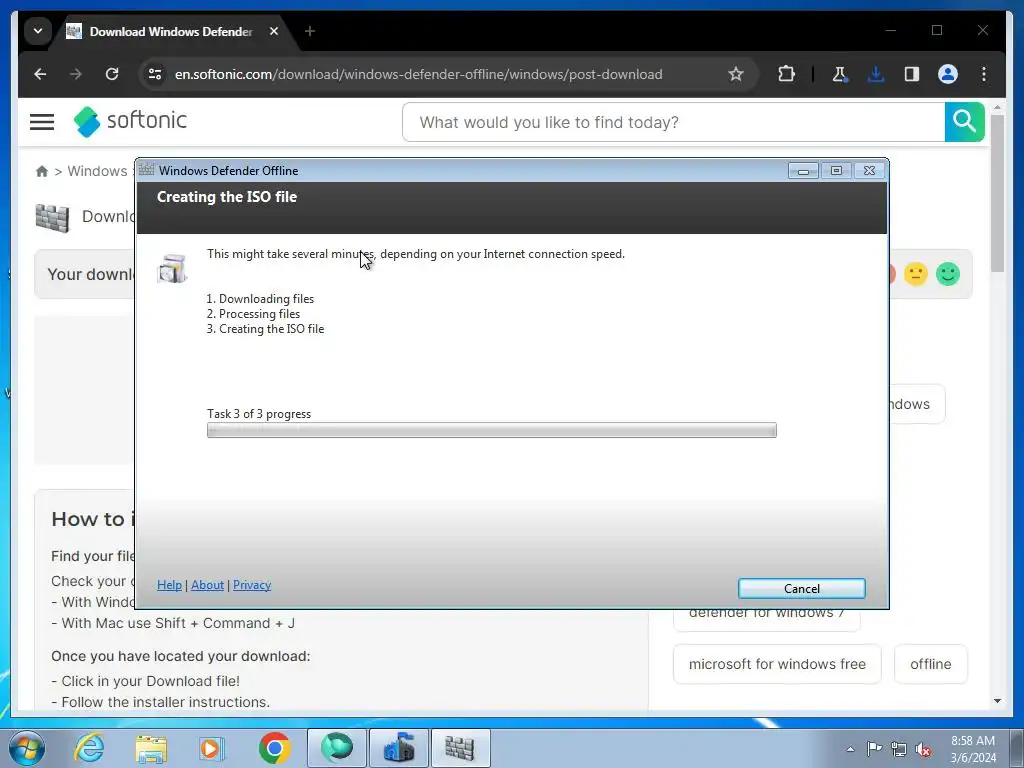Open the About link in Defender dialog
1024x768 pixels.
(207, 585)
